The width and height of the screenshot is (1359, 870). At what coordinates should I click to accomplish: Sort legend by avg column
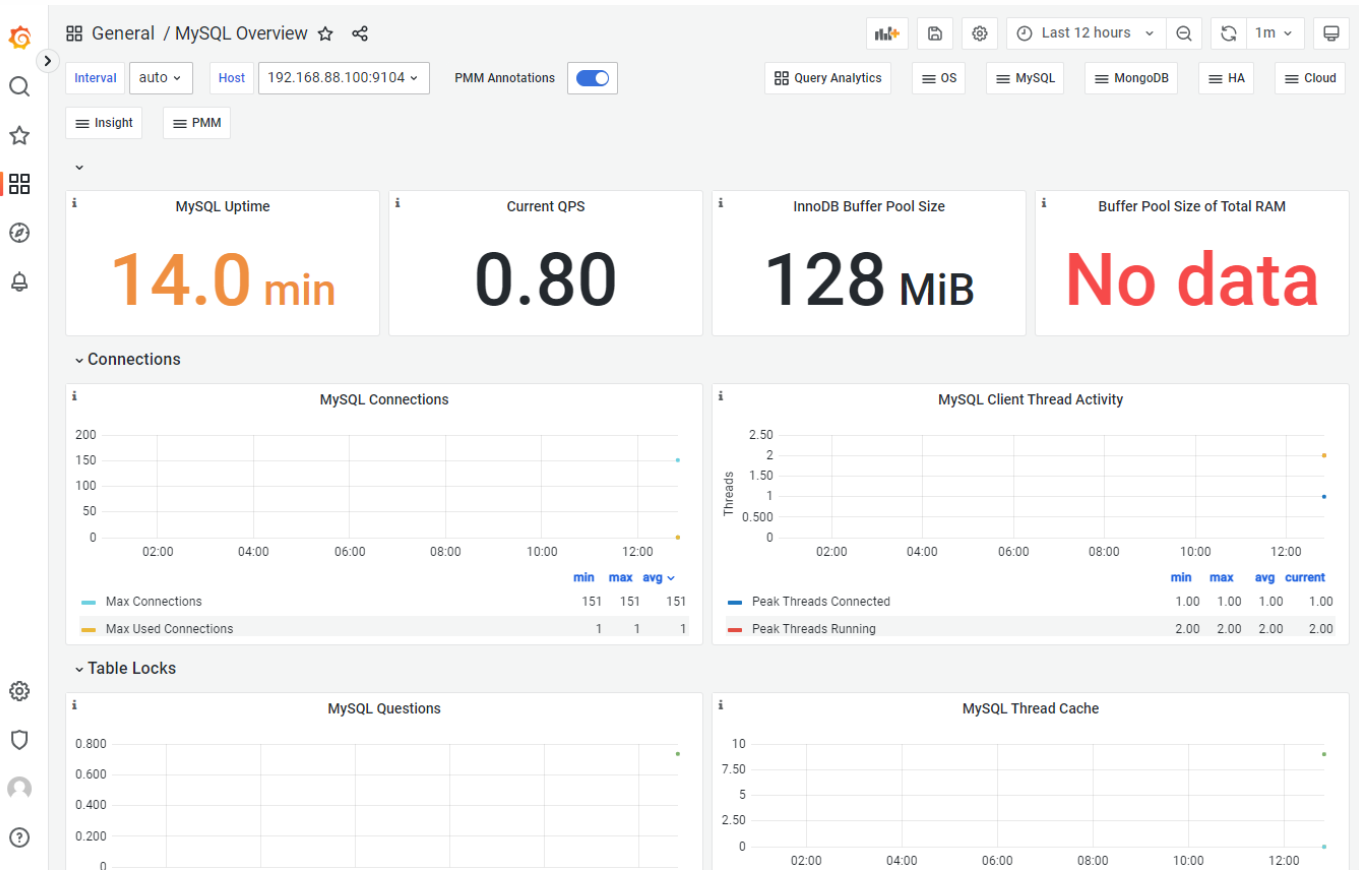click(x=657, y=578)
